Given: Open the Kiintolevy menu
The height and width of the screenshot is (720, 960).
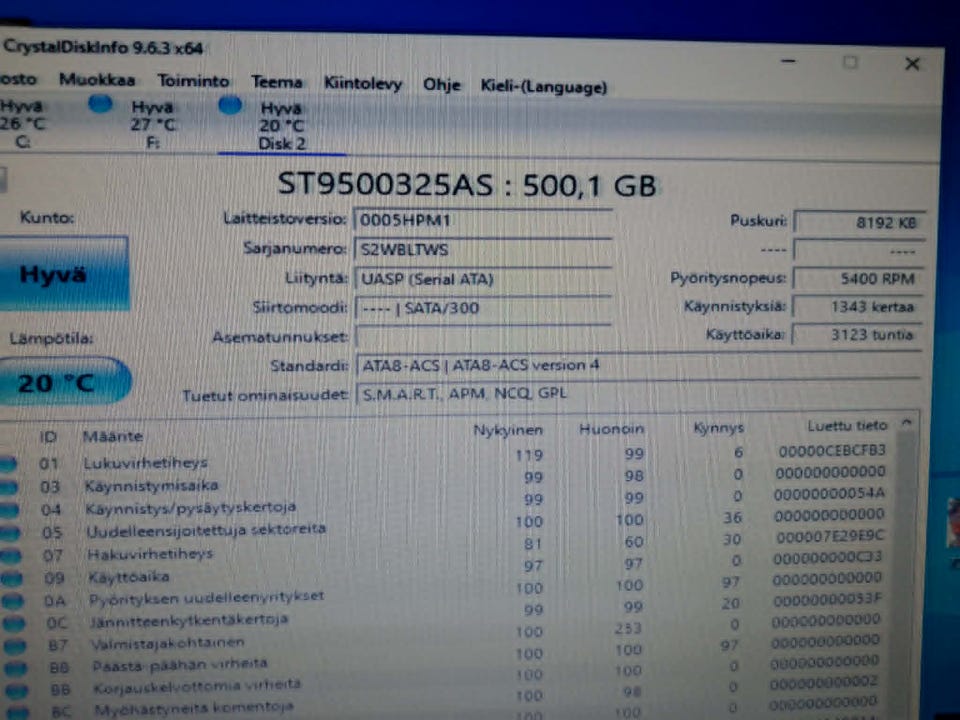Looking at the screenshot, I should [x=363, y=83].
